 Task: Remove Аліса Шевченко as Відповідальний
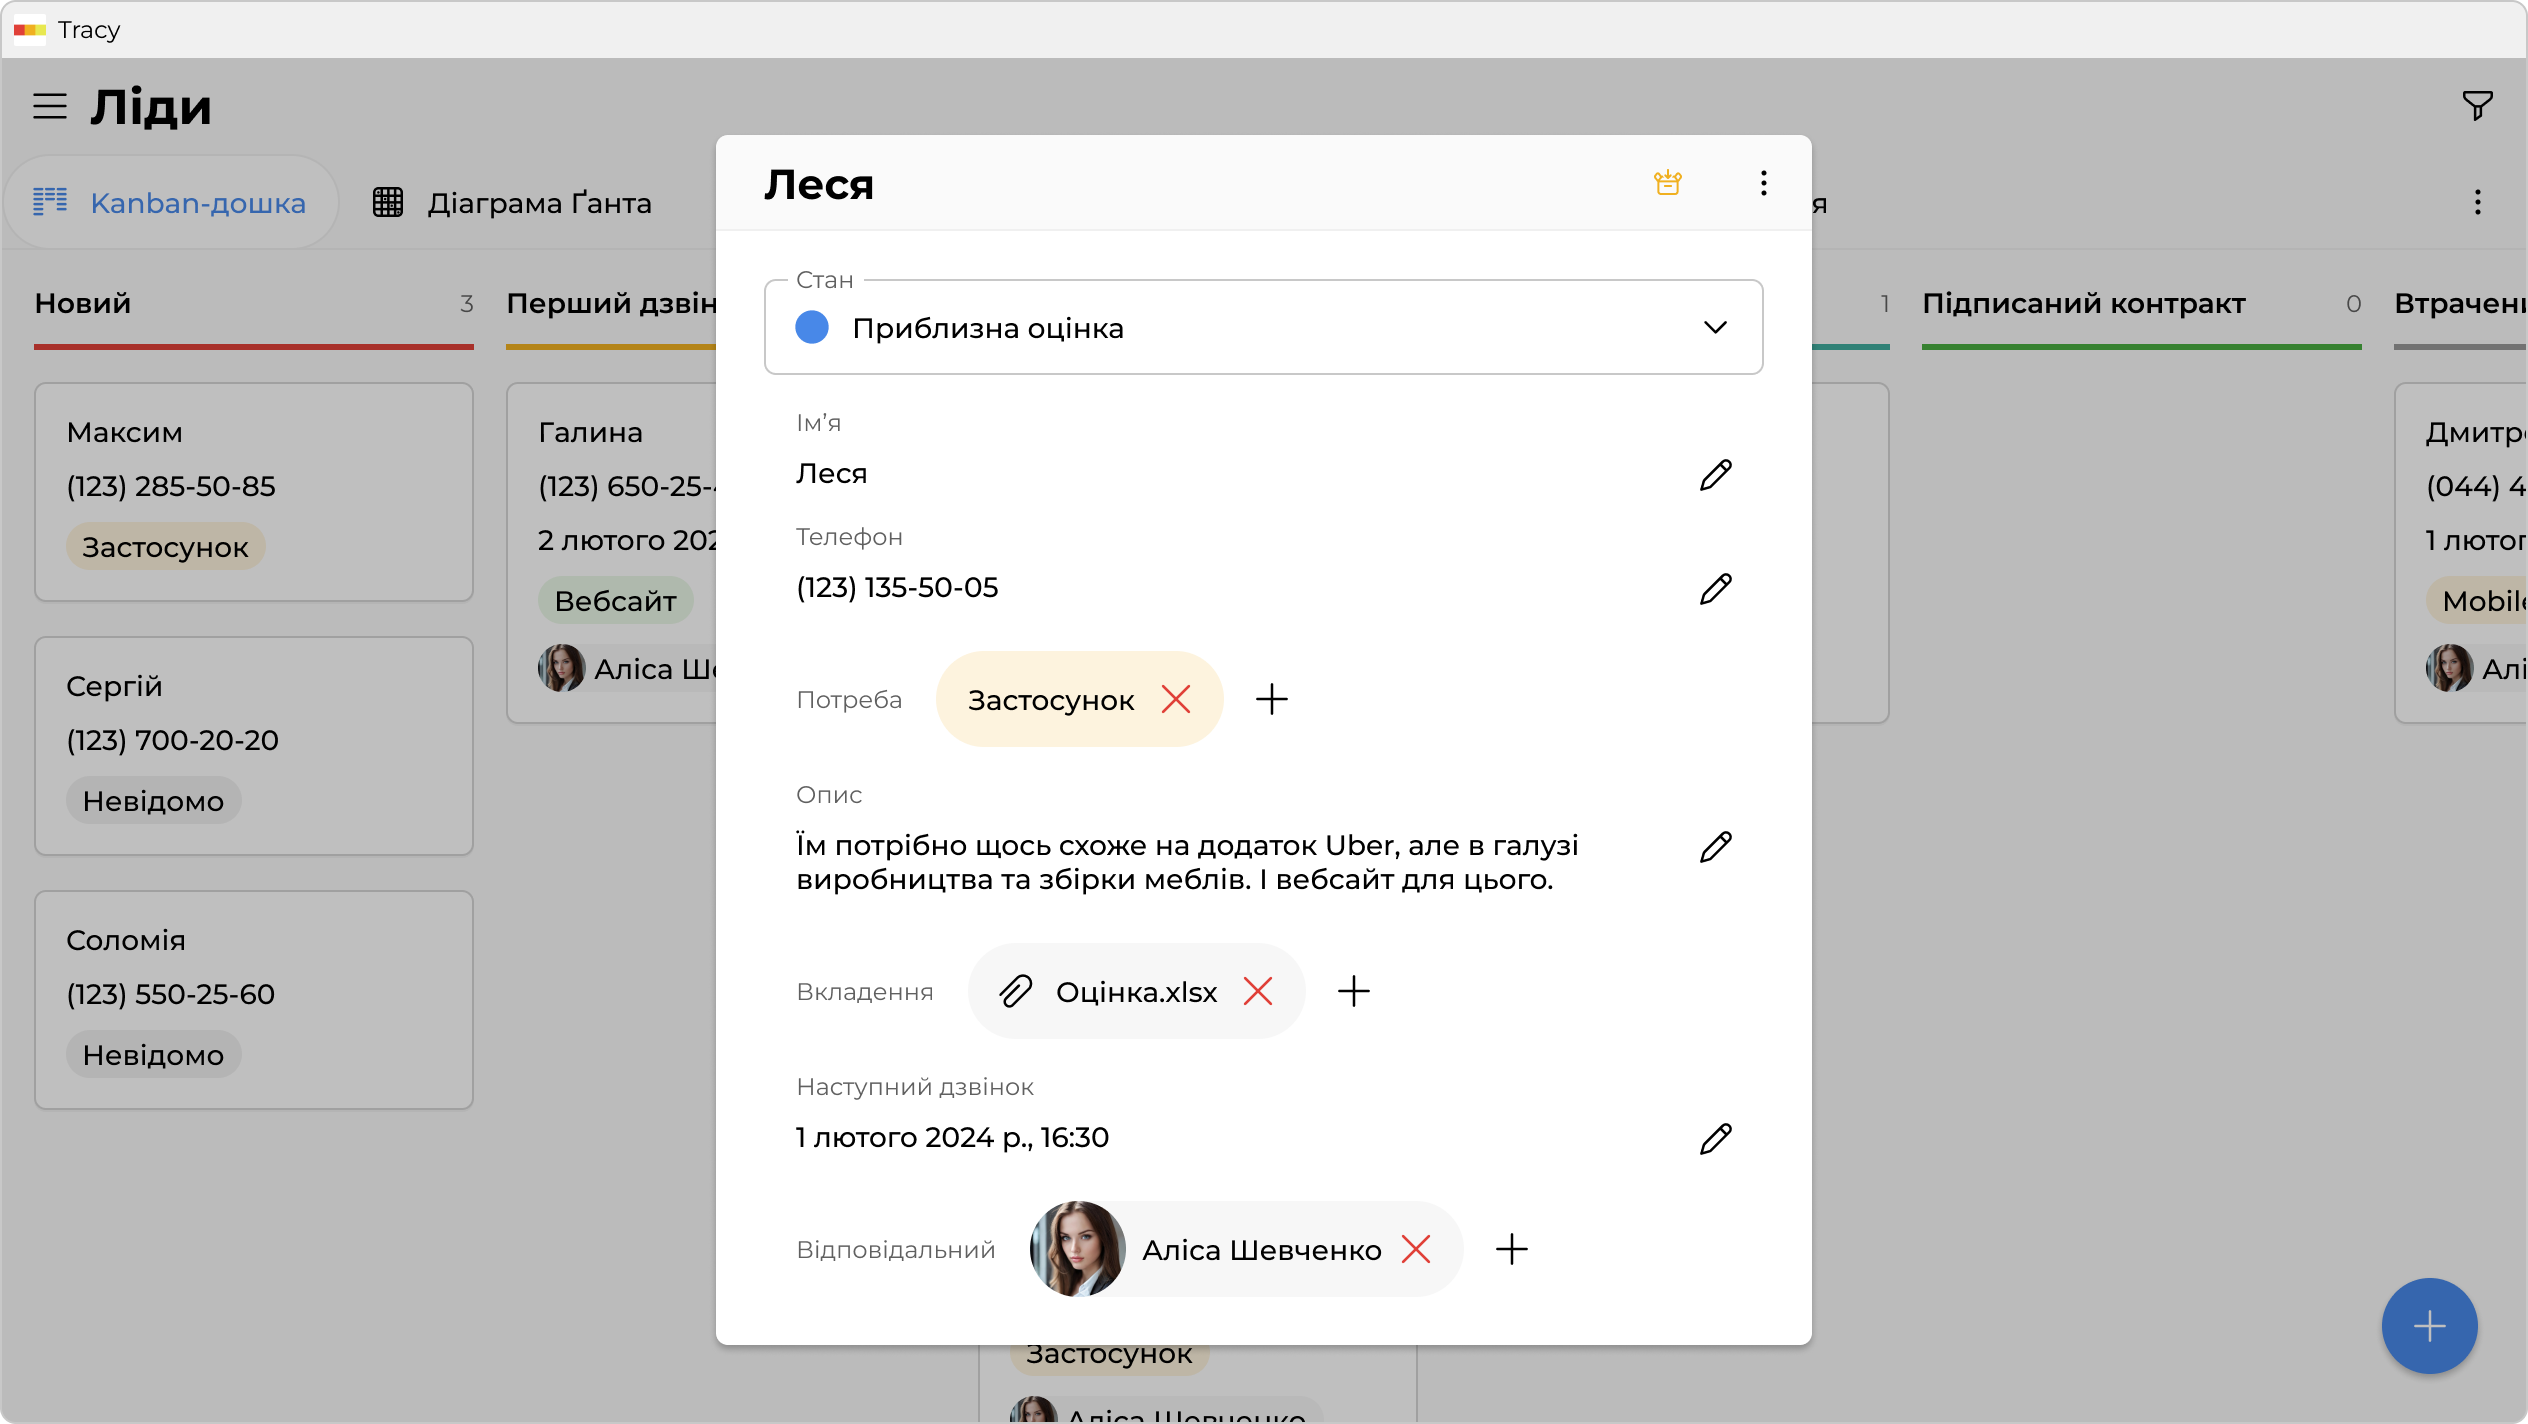point(1416,1249)
